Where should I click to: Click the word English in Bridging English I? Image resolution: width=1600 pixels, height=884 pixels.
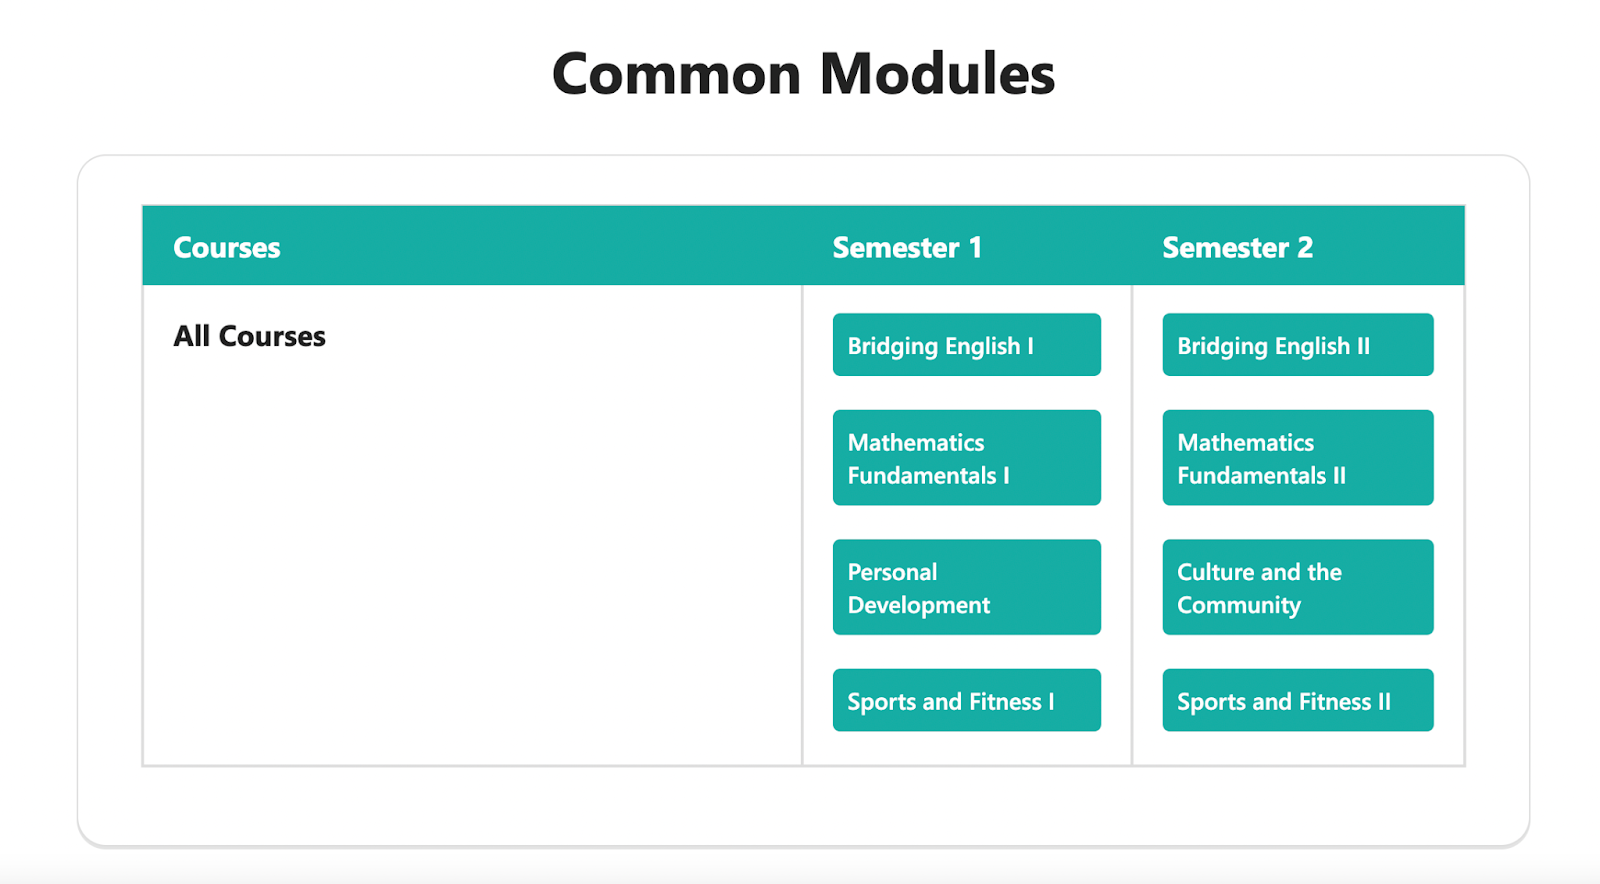click(982, 346)
